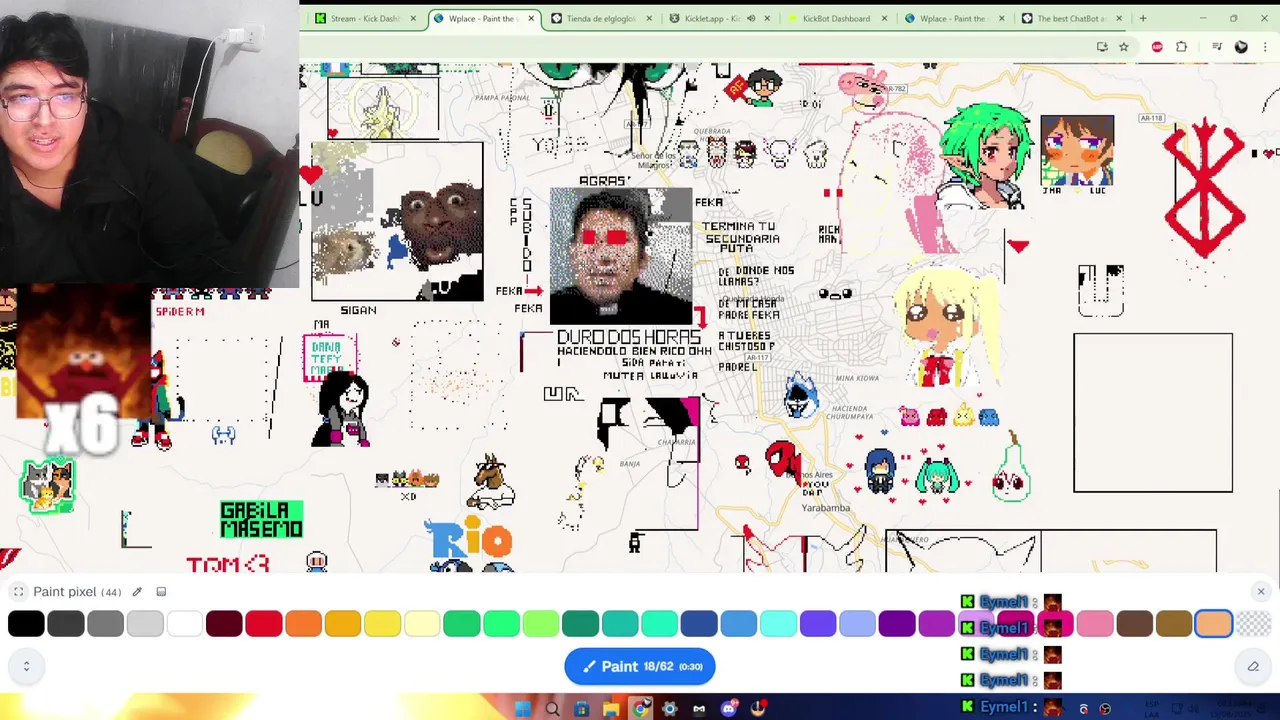
Task: Pick the lime green color swatch
Action: point(541,624)
